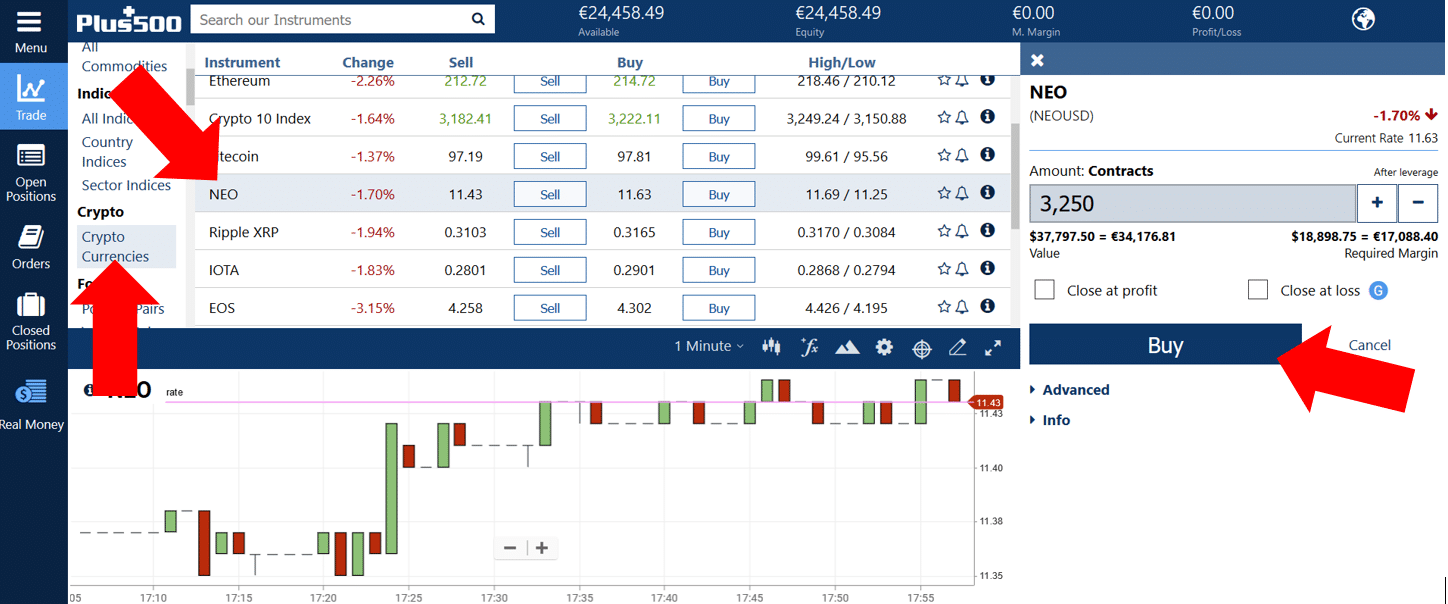Image resolution: width=1448 pixels, height=604 pixels.
Task: Open the 1 Minute timeframe dropdown
Action: pyautogui.click(x=708, y=346)
